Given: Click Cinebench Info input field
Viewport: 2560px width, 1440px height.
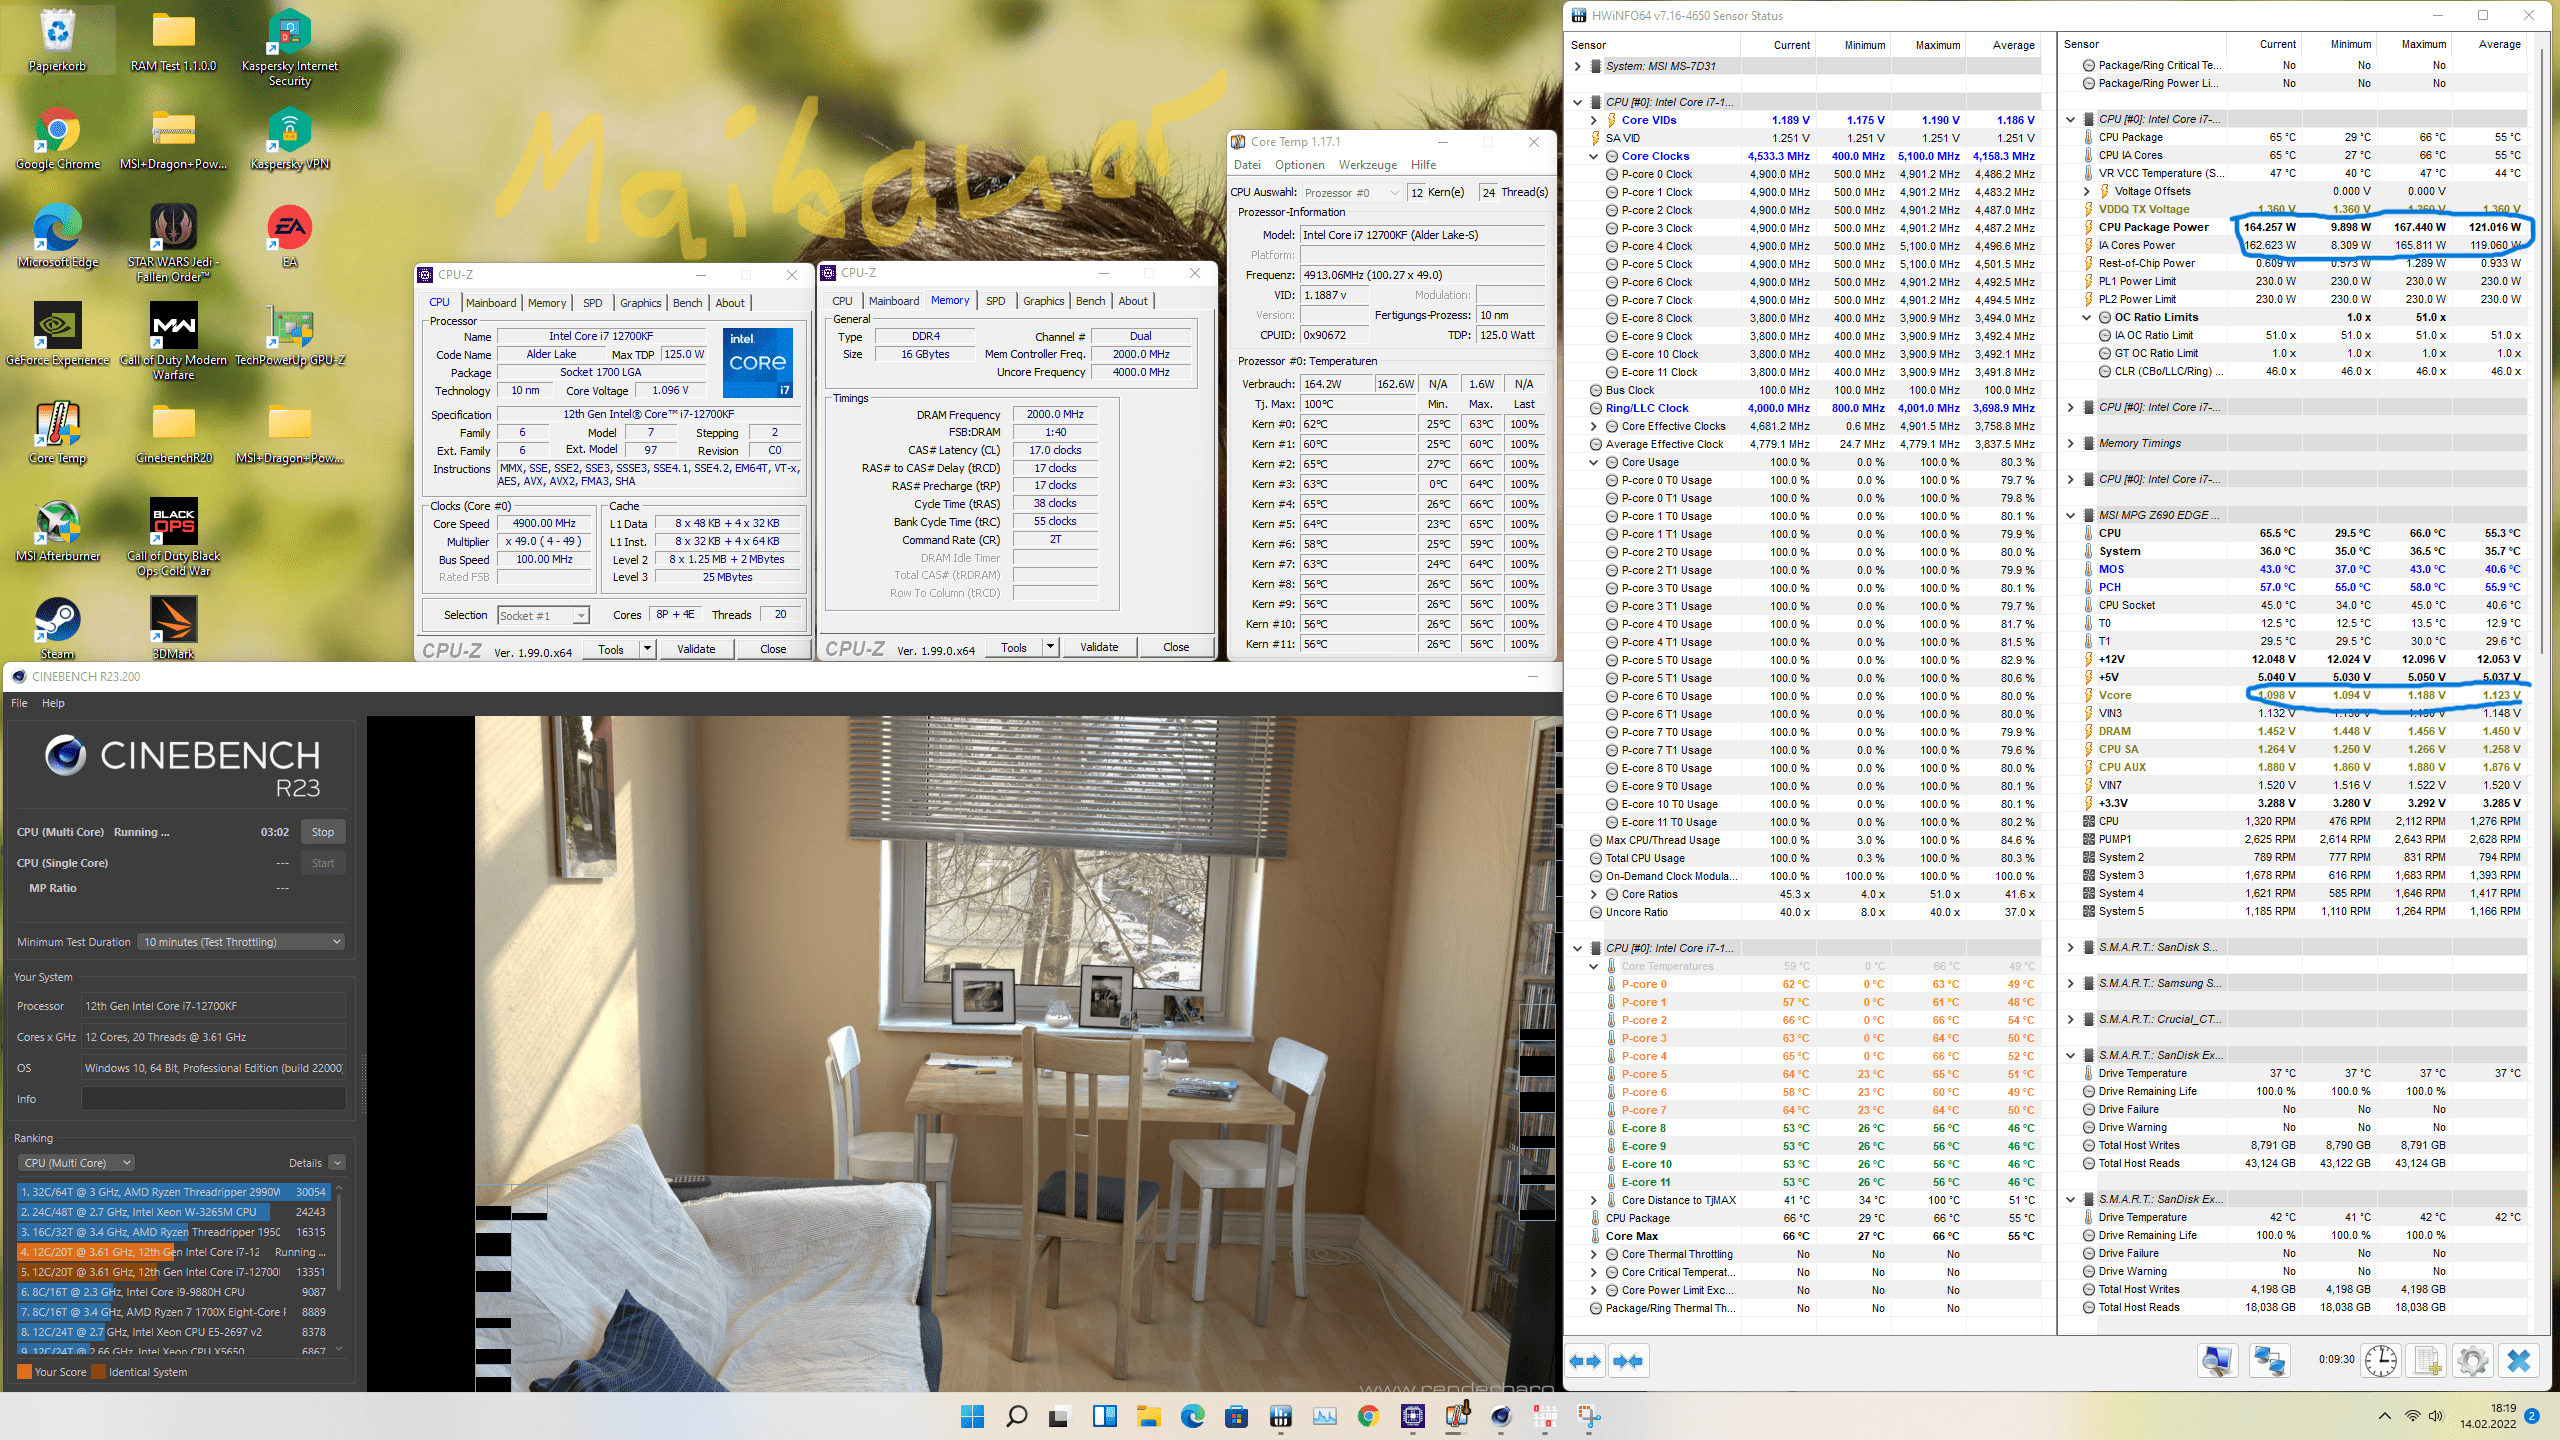Looking at the screenshot, I should (213, 1099).
